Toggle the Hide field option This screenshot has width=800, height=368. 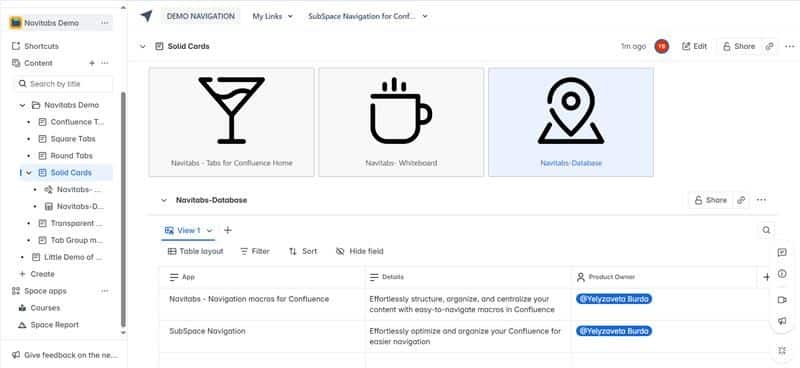tap(359, 251)
